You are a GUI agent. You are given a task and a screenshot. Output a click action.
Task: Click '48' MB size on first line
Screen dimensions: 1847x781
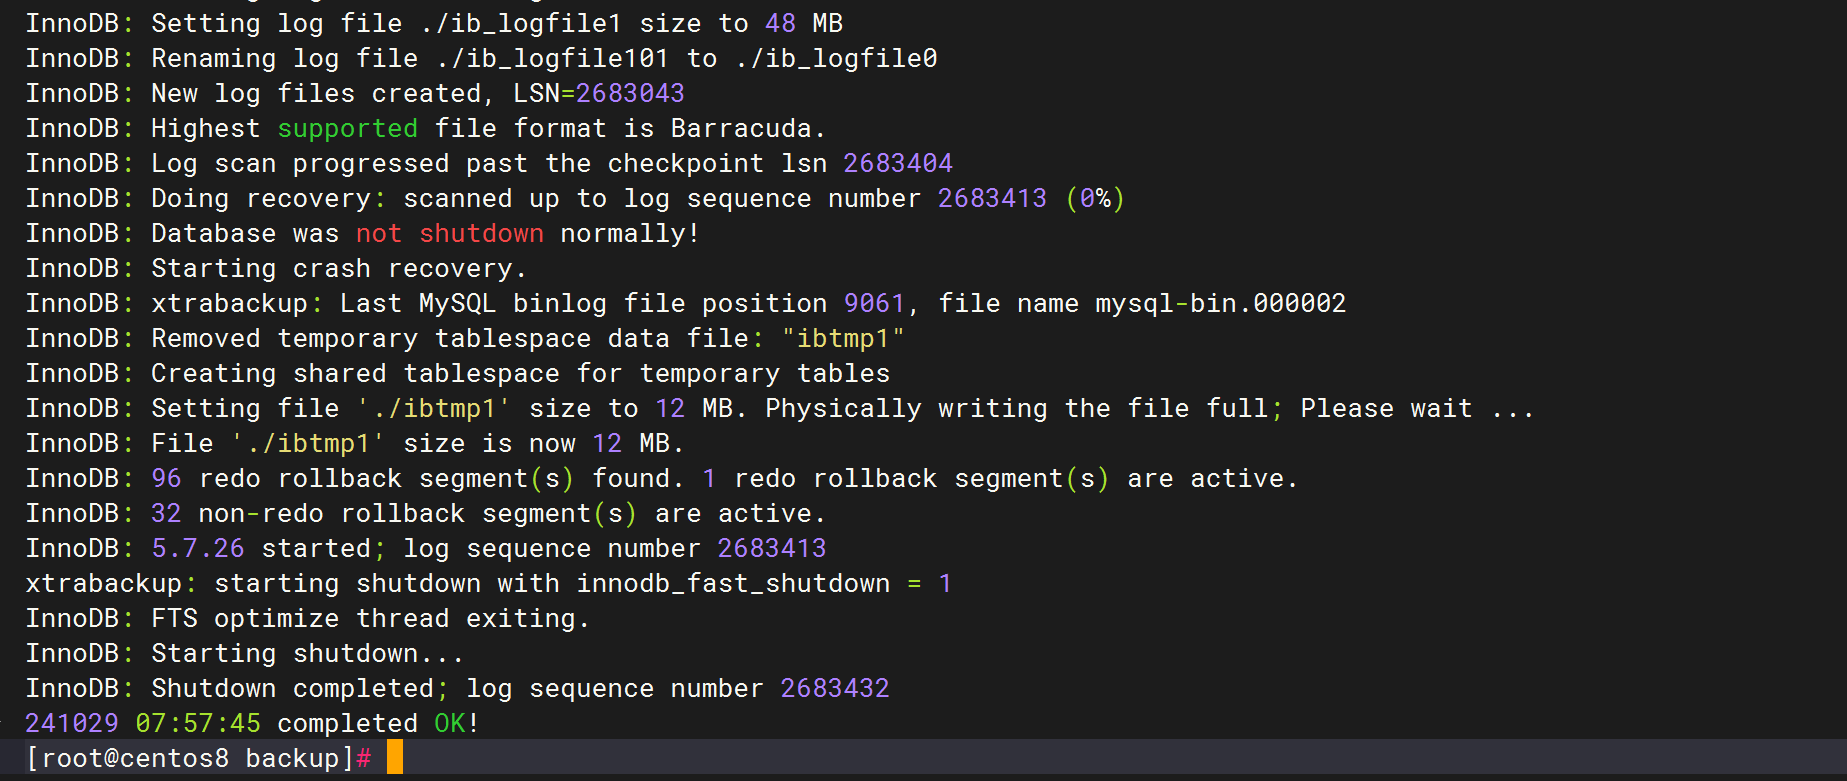(780, 23)
